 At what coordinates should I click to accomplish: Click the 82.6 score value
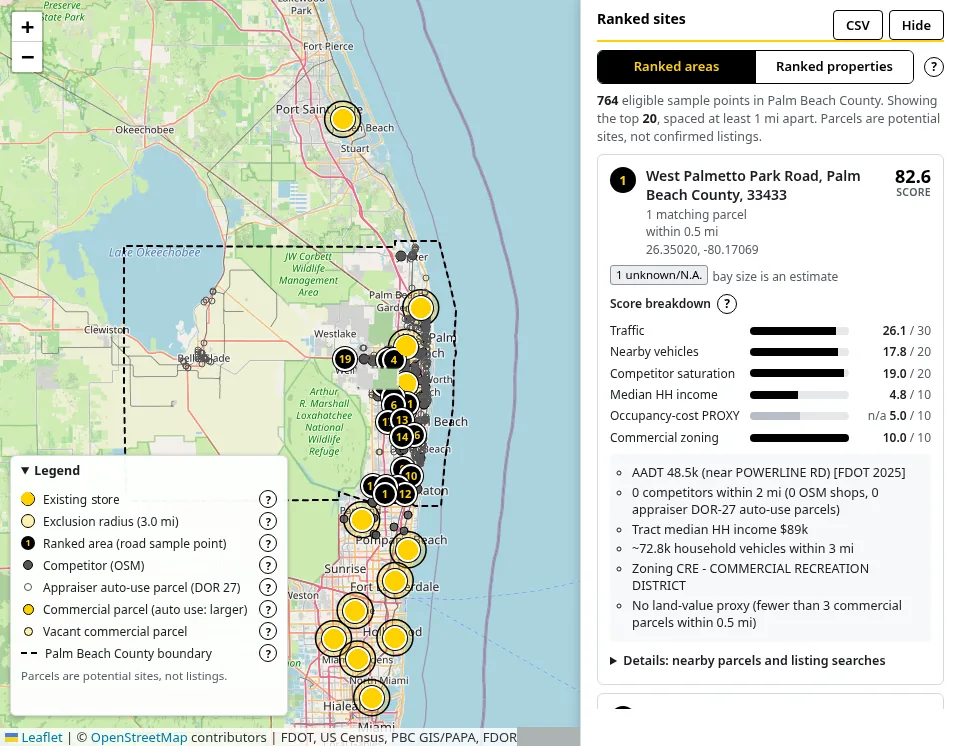coord(912,177)
